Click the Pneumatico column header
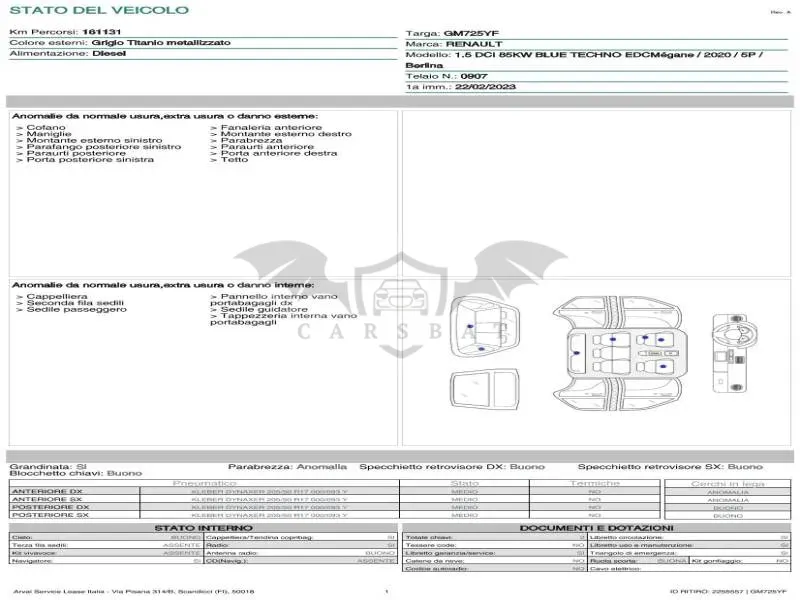The width and height of the screenshot is (800, 600). tap(204, 483)
